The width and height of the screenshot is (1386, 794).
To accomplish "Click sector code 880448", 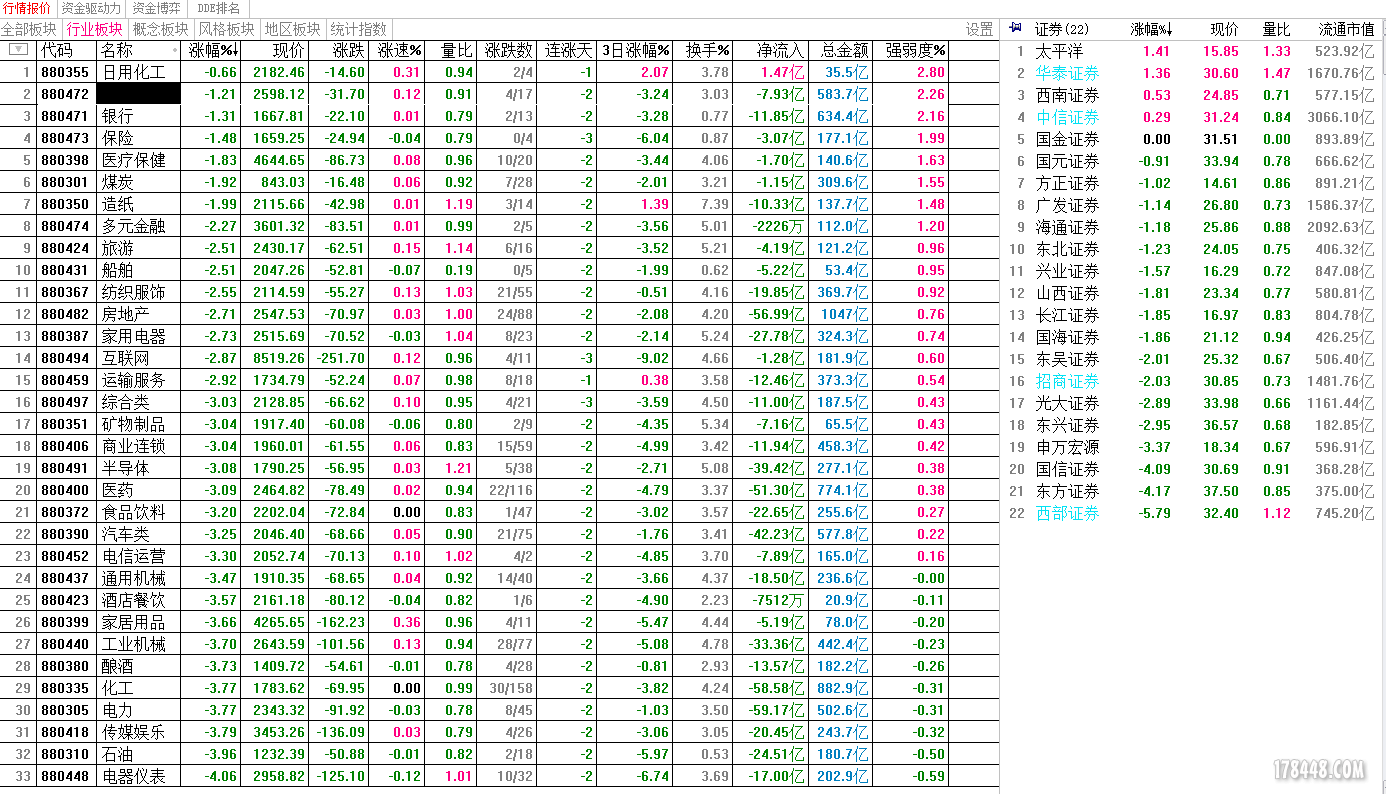I will click(65, 776).
